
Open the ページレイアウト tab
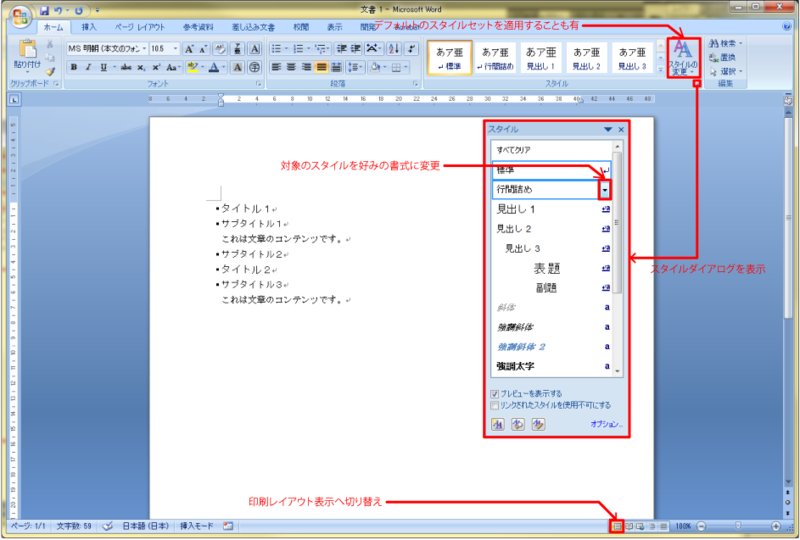(x=139, y=27)
